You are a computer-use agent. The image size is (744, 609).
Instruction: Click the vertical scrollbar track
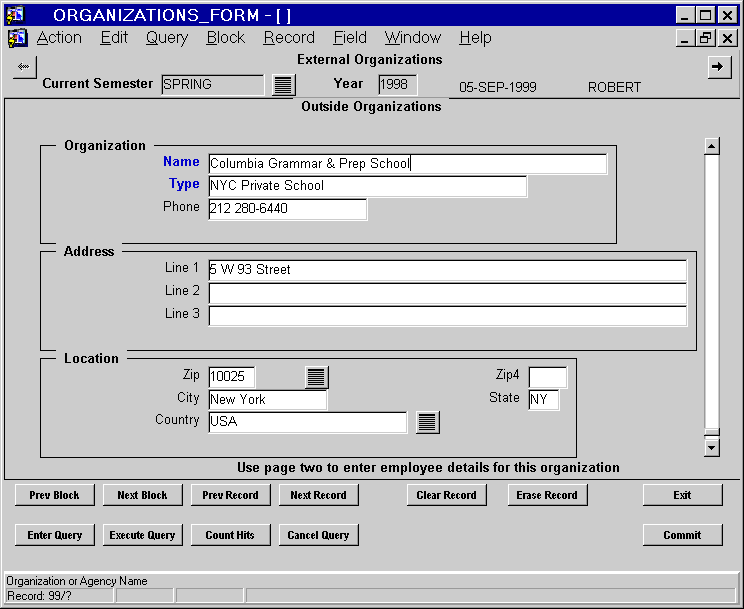(712, 292)
